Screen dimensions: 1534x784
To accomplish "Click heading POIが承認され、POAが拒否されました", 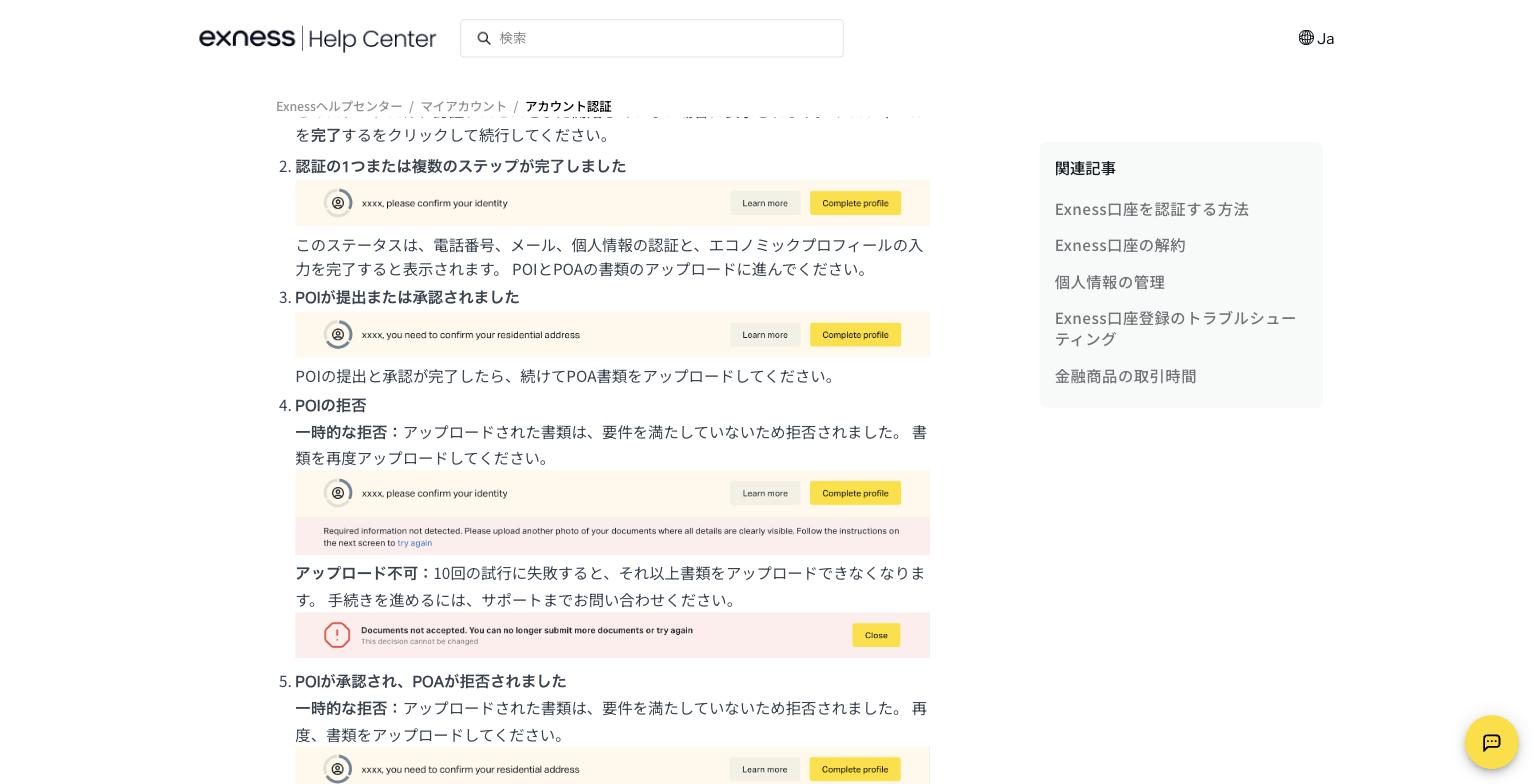I will click(430, 681).
